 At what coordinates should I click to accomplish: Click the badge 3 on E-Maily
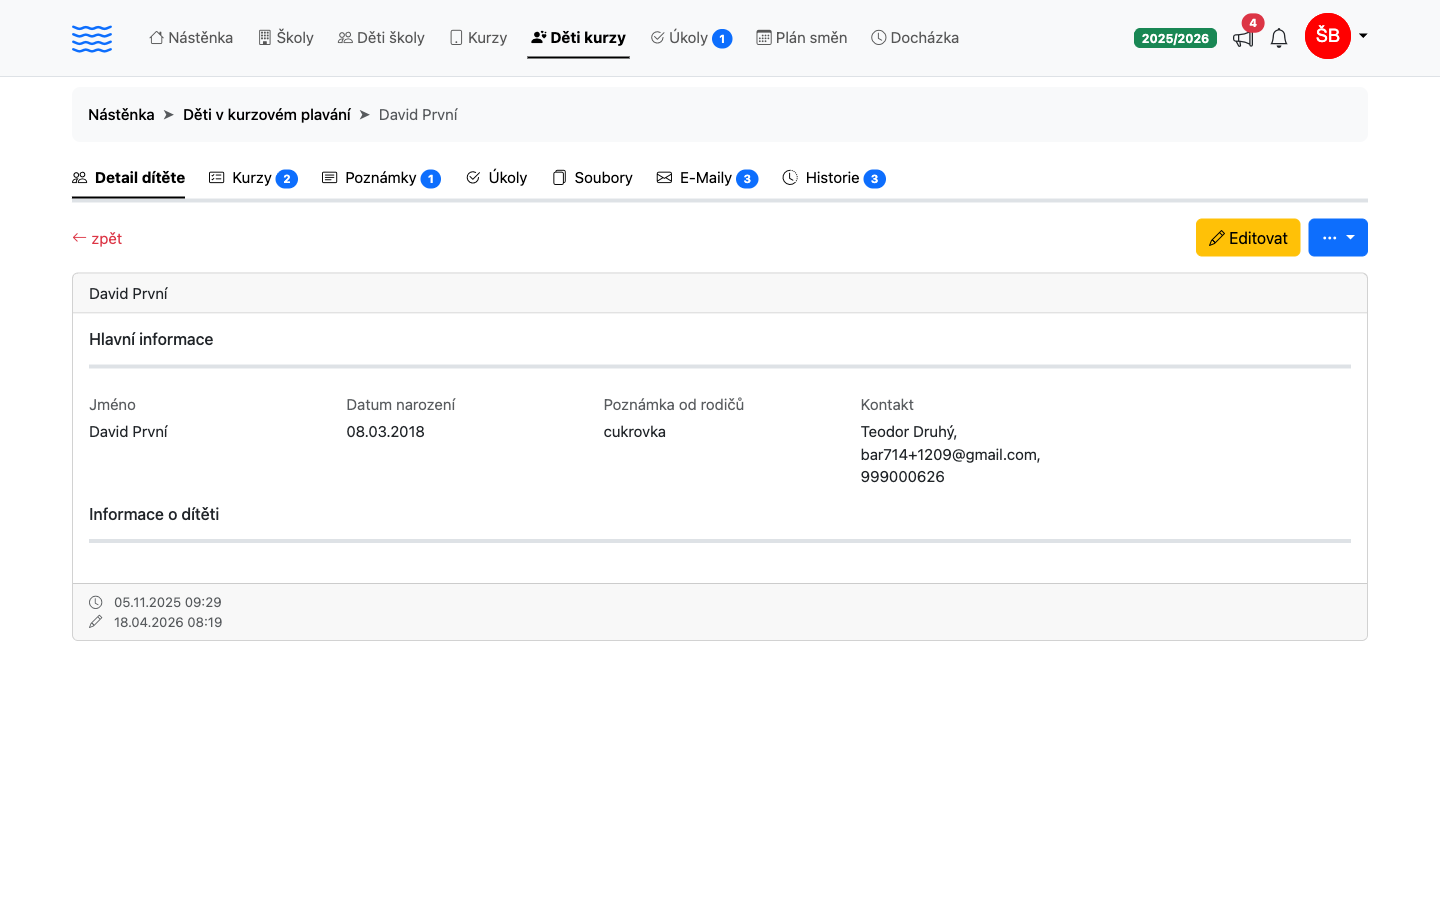[x=747, y=179]
